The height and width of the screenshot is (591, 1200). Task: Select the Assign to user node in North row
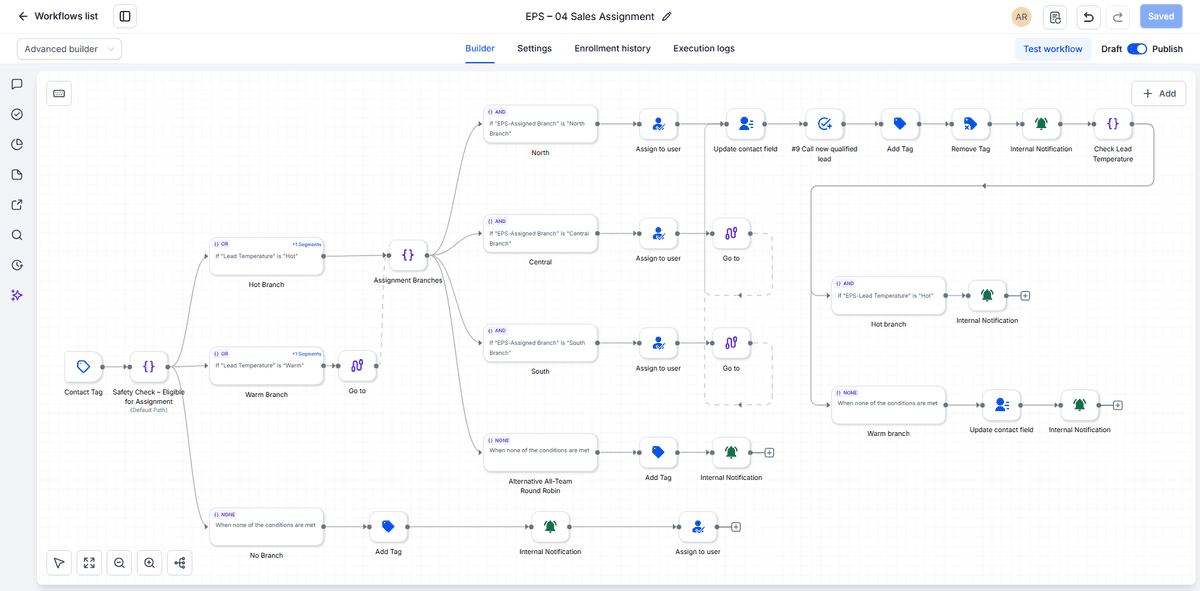click(658, 125)
